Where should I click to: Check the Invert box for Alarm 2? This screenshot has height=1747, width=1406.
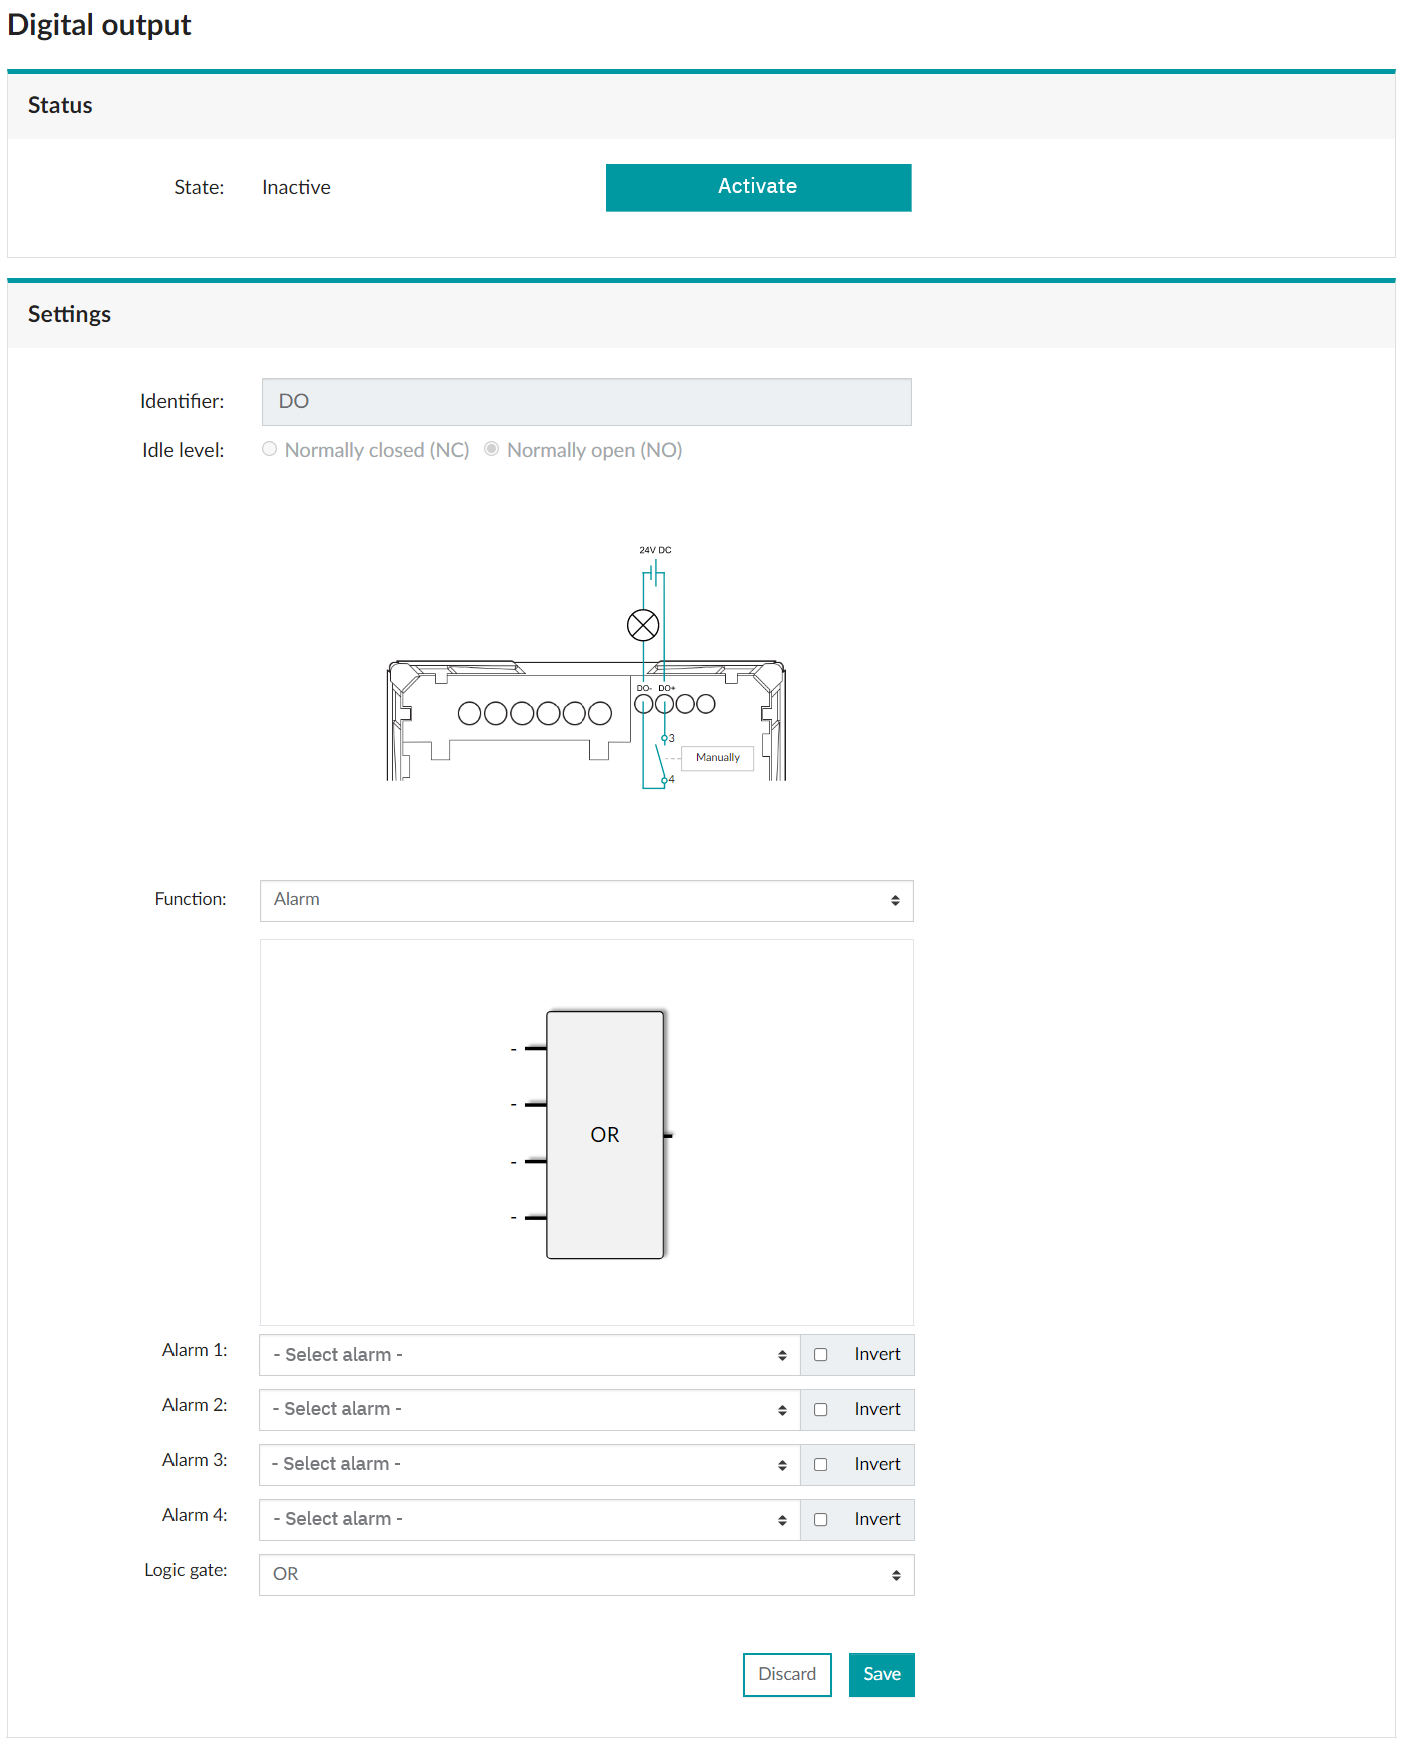821,1410
